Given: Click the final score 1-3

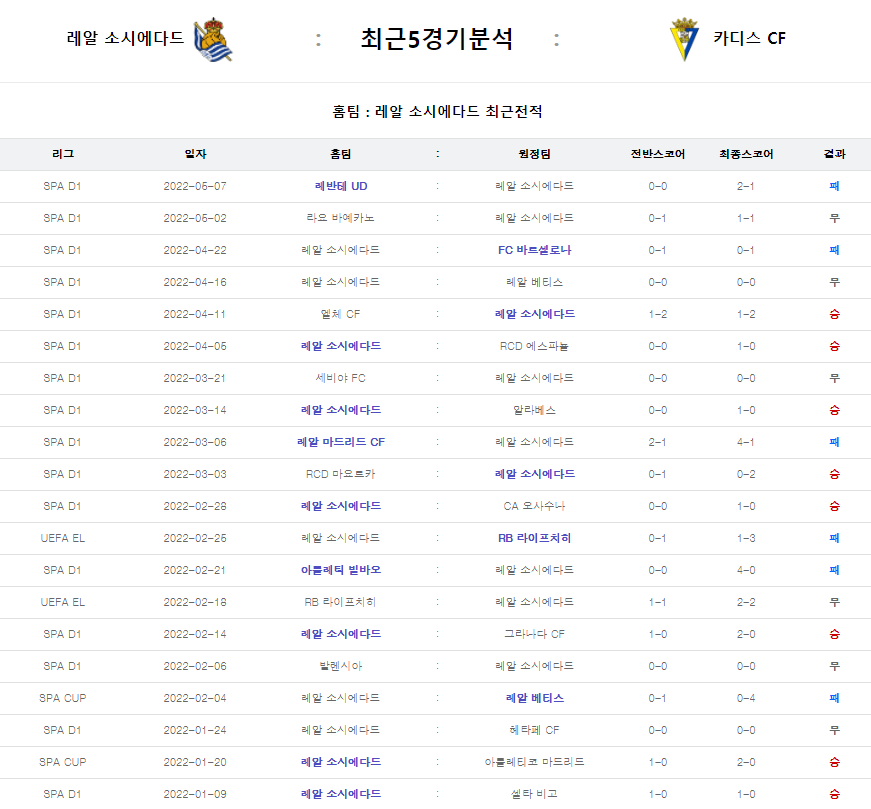Looking at the screenshot, I should tap(746, 538).
